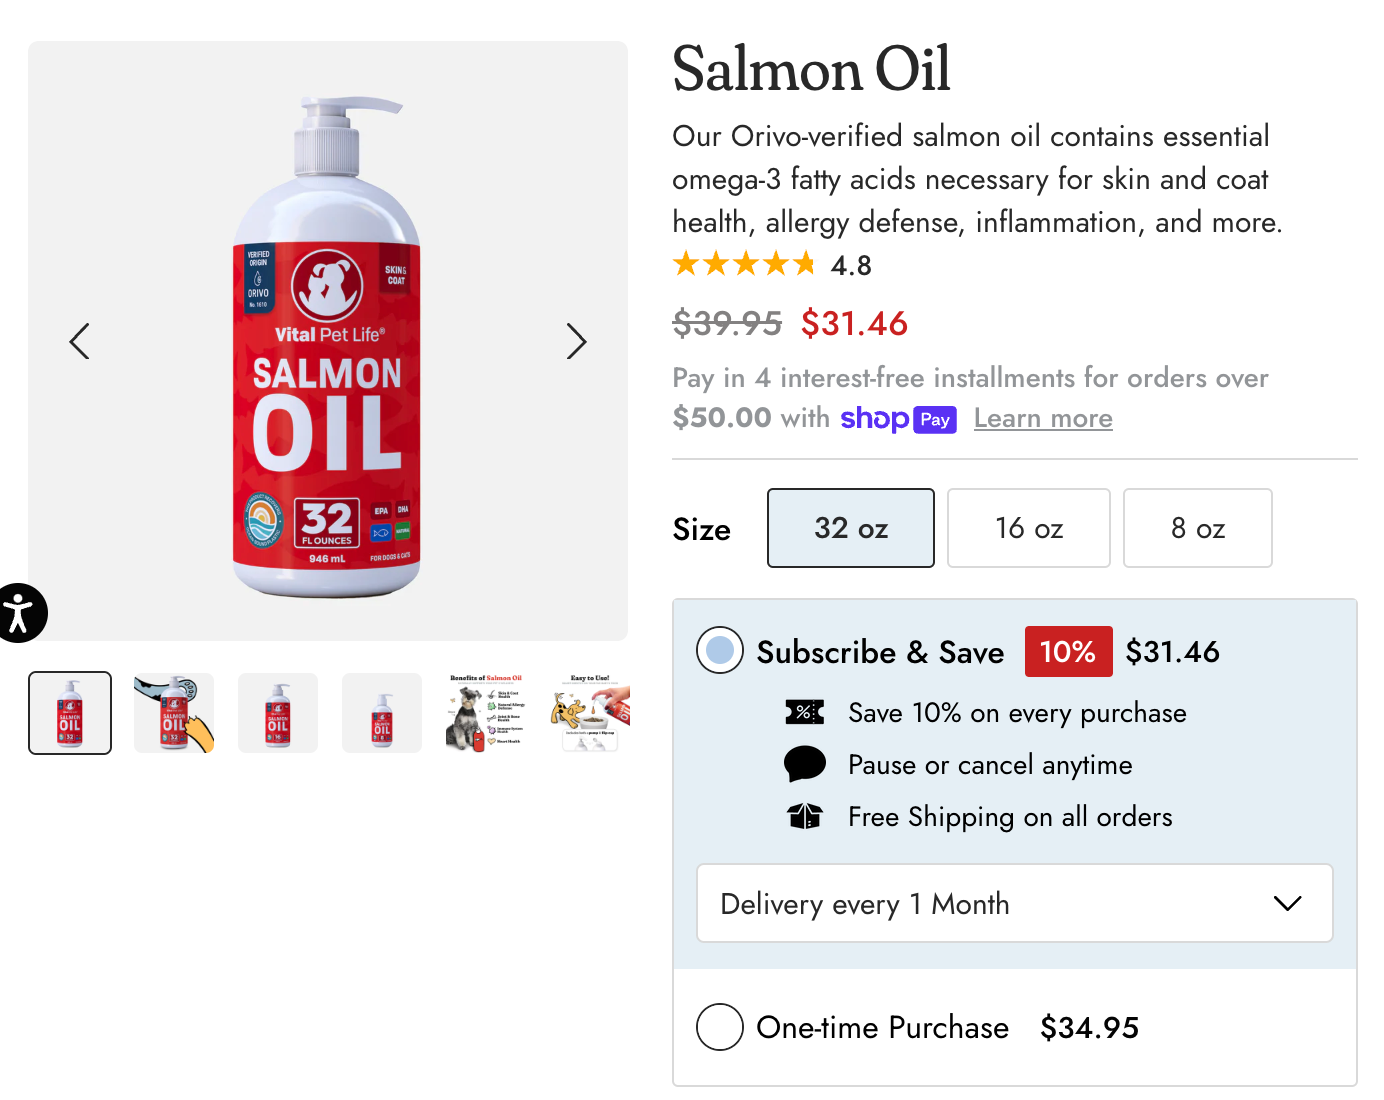Show the Easy to Use thumbnail

coord(590,713)
